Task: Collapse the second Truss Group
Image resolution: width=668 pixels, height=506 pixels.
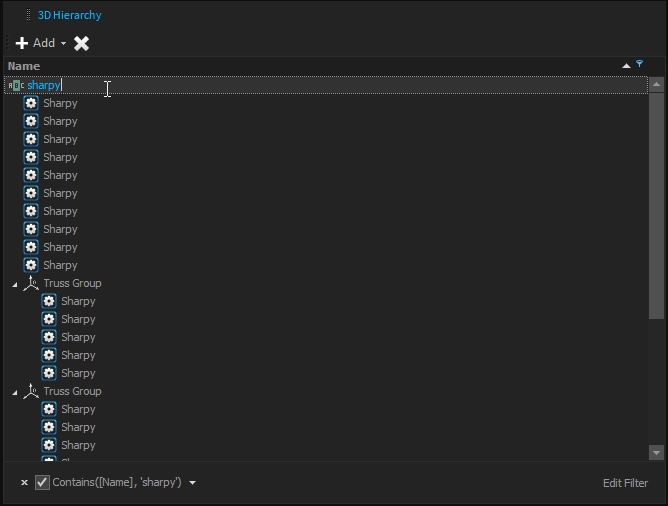Action: (15, 392)
